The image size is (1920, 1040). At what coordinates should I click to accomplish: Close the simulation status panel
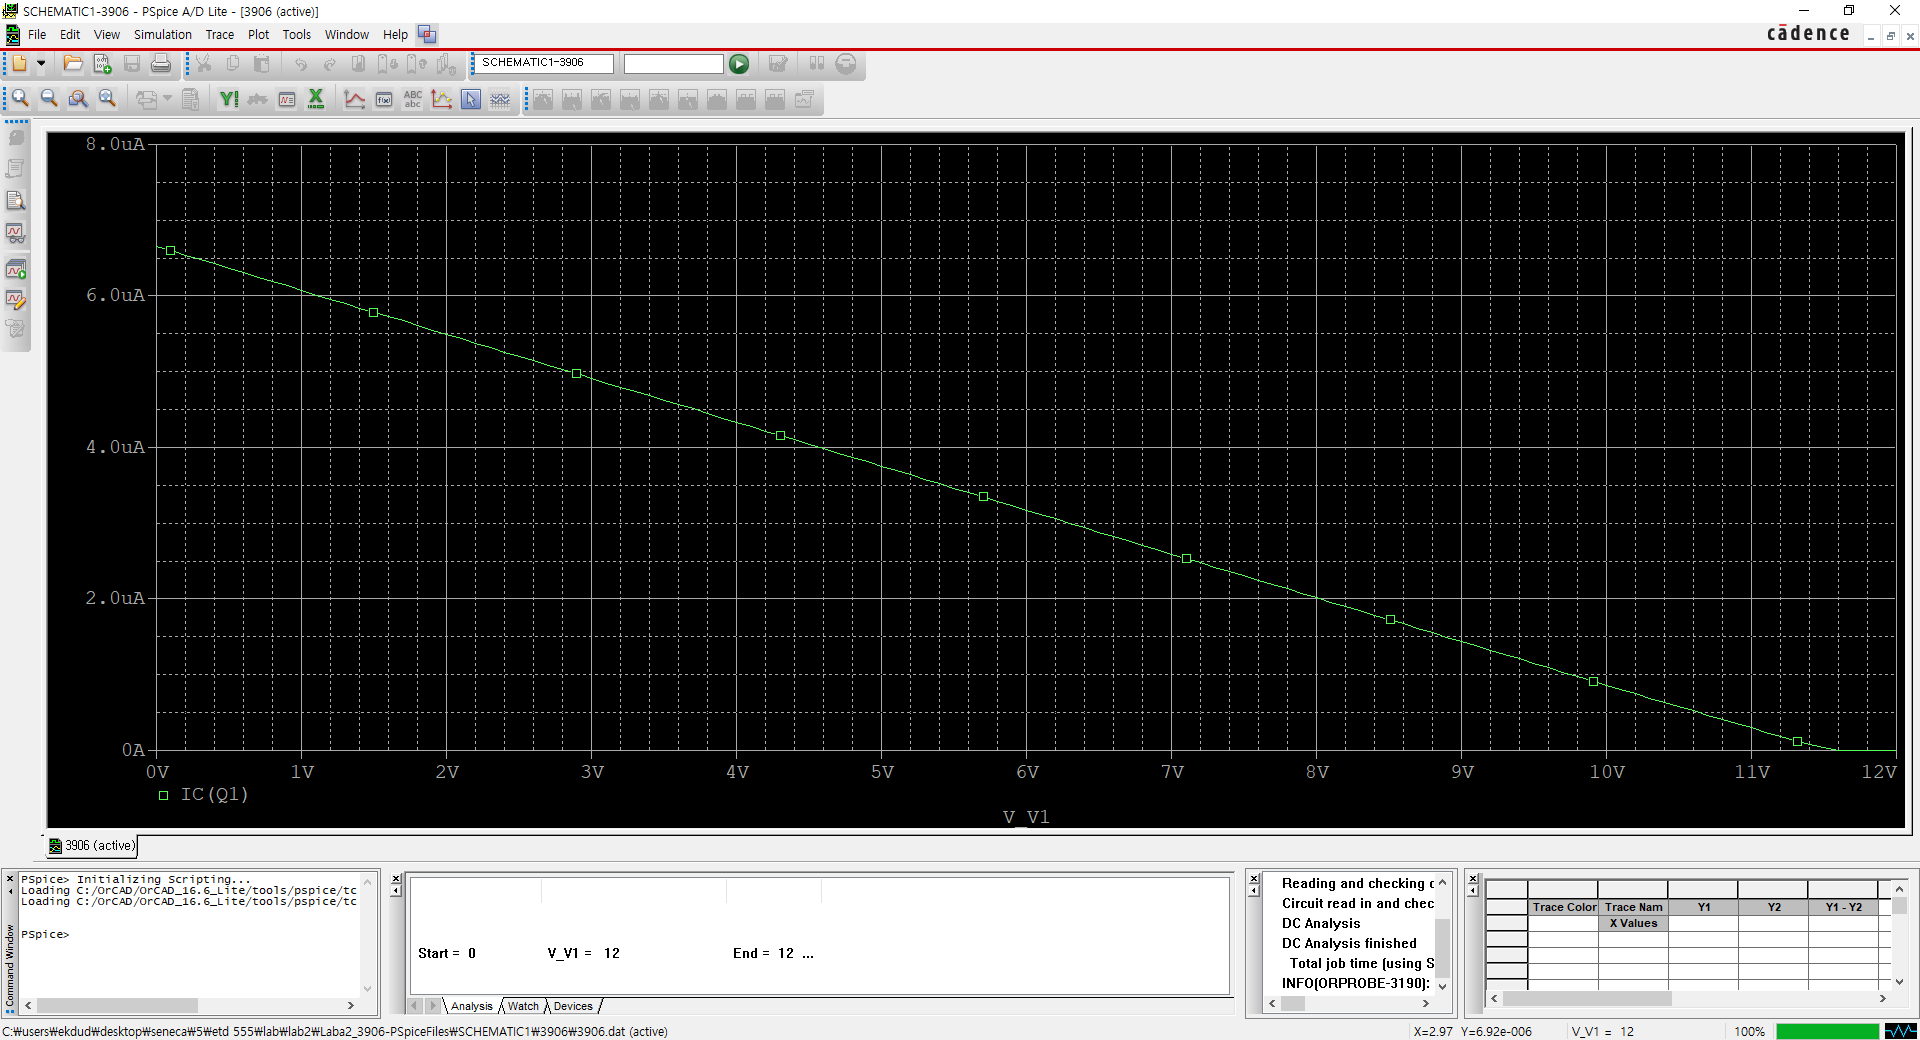tap(396, 879)
